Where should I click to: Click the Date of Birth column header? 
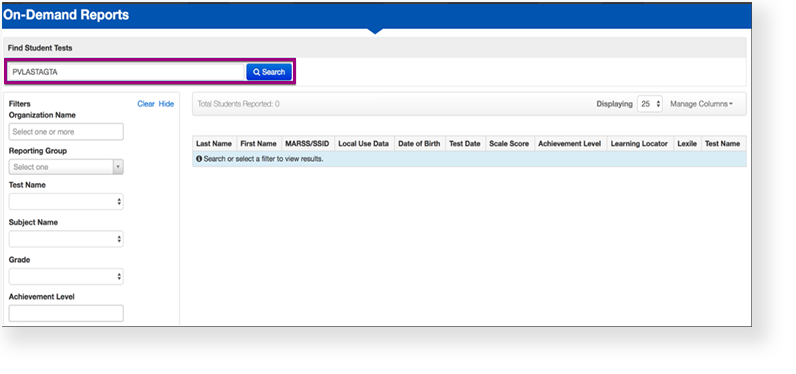click(419, 144)
